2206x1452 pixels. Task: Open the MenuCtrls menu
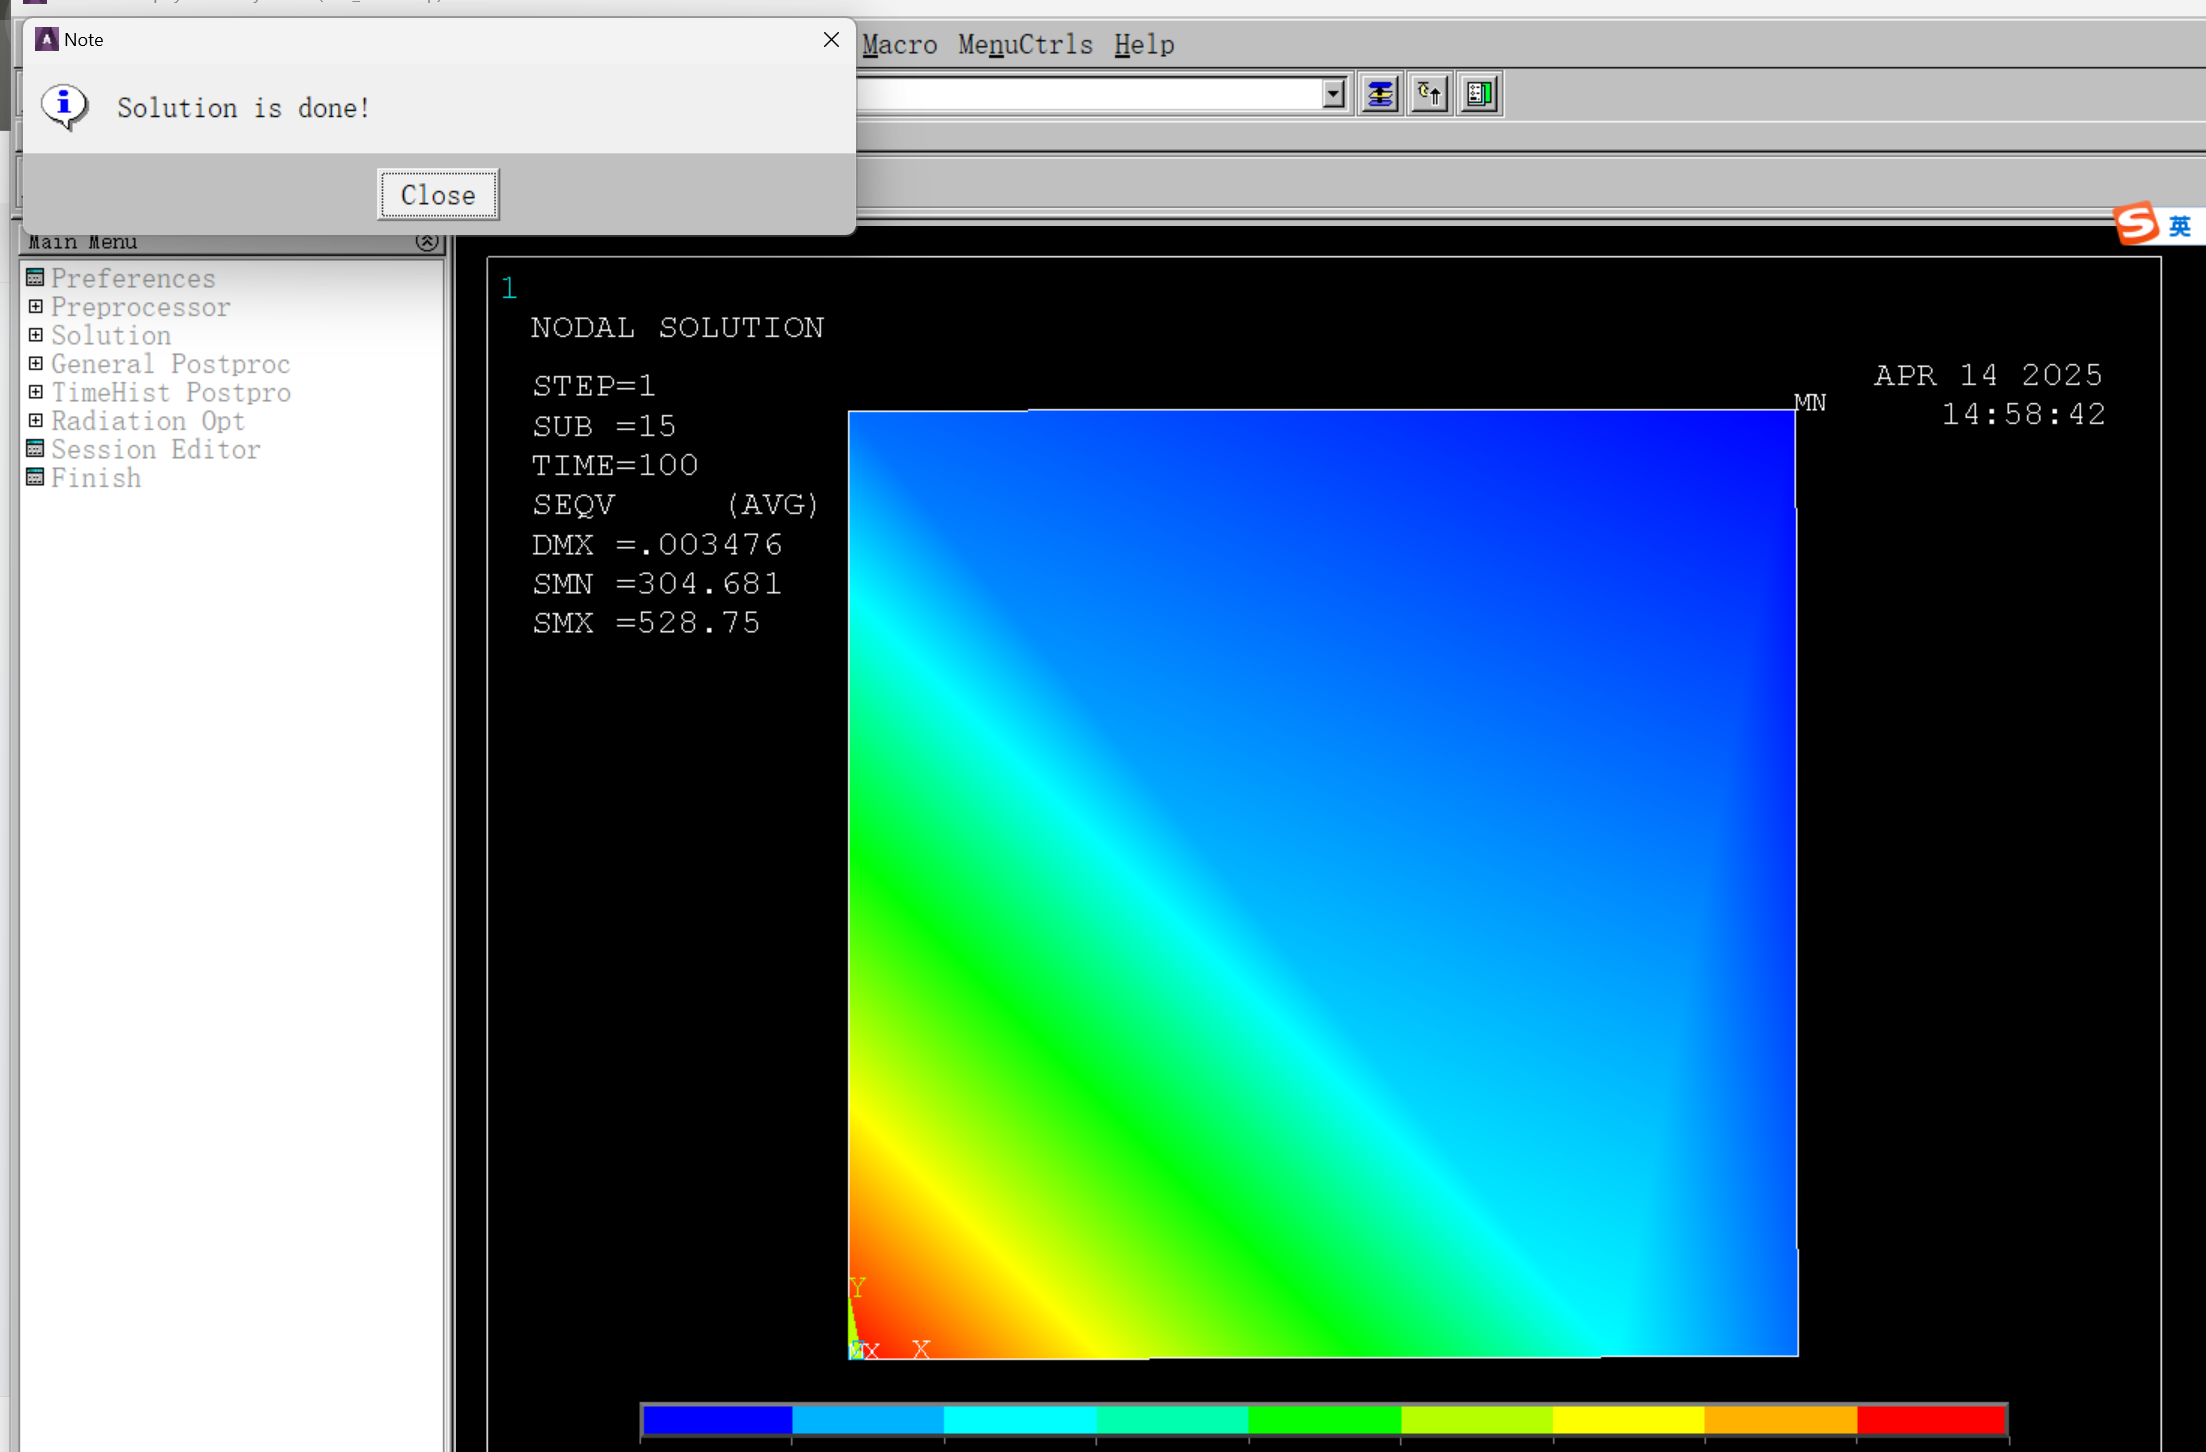click(1025, 44)
